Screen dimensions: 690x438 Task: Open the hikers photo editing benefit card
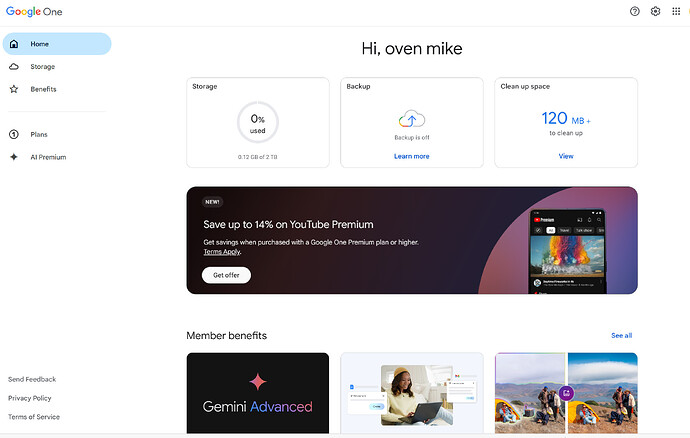tap(566, 393)
